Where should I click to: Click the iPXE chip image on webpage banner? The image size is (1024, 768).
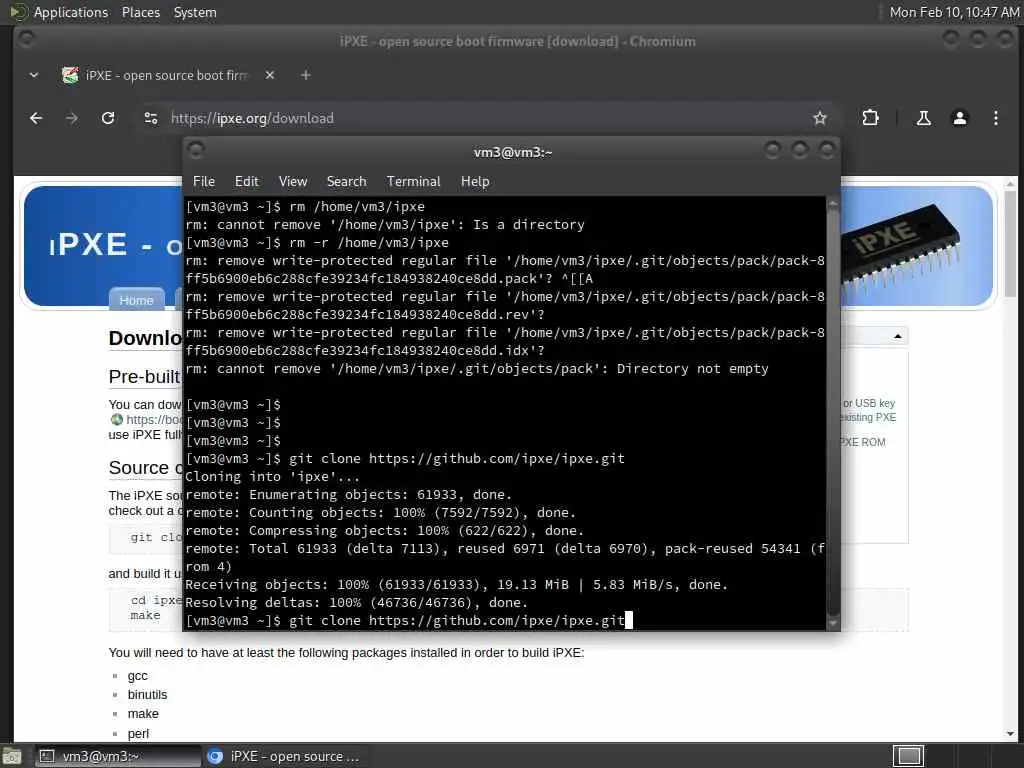(x=901, y=250)
